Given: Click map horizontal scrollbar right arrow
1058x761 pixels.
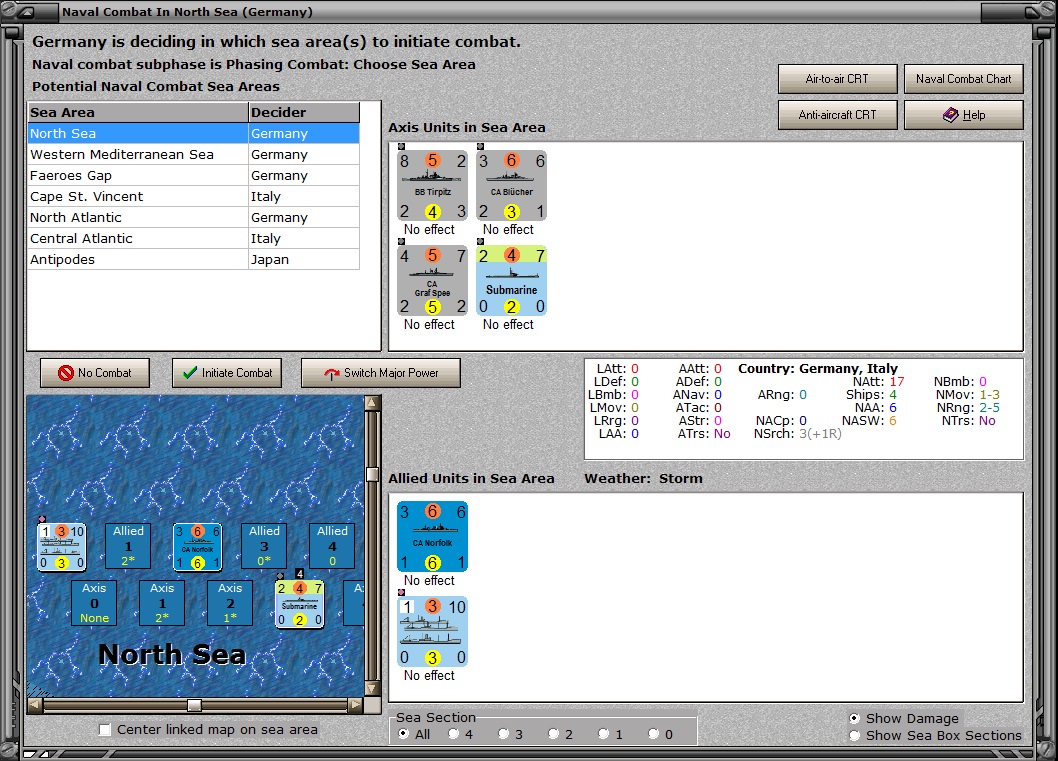Looking at the screenshot, I should 356,705.
